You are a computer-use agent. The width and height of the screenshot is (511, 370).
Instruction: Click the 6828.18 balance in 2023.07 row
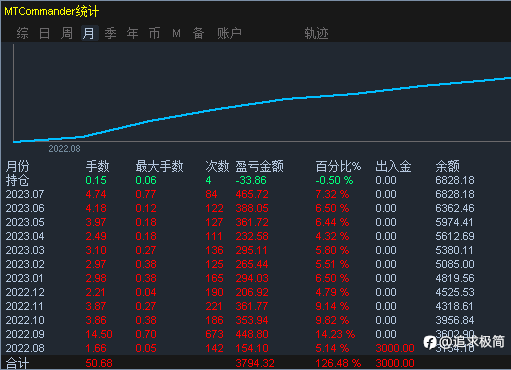click(x=455, y=194)
